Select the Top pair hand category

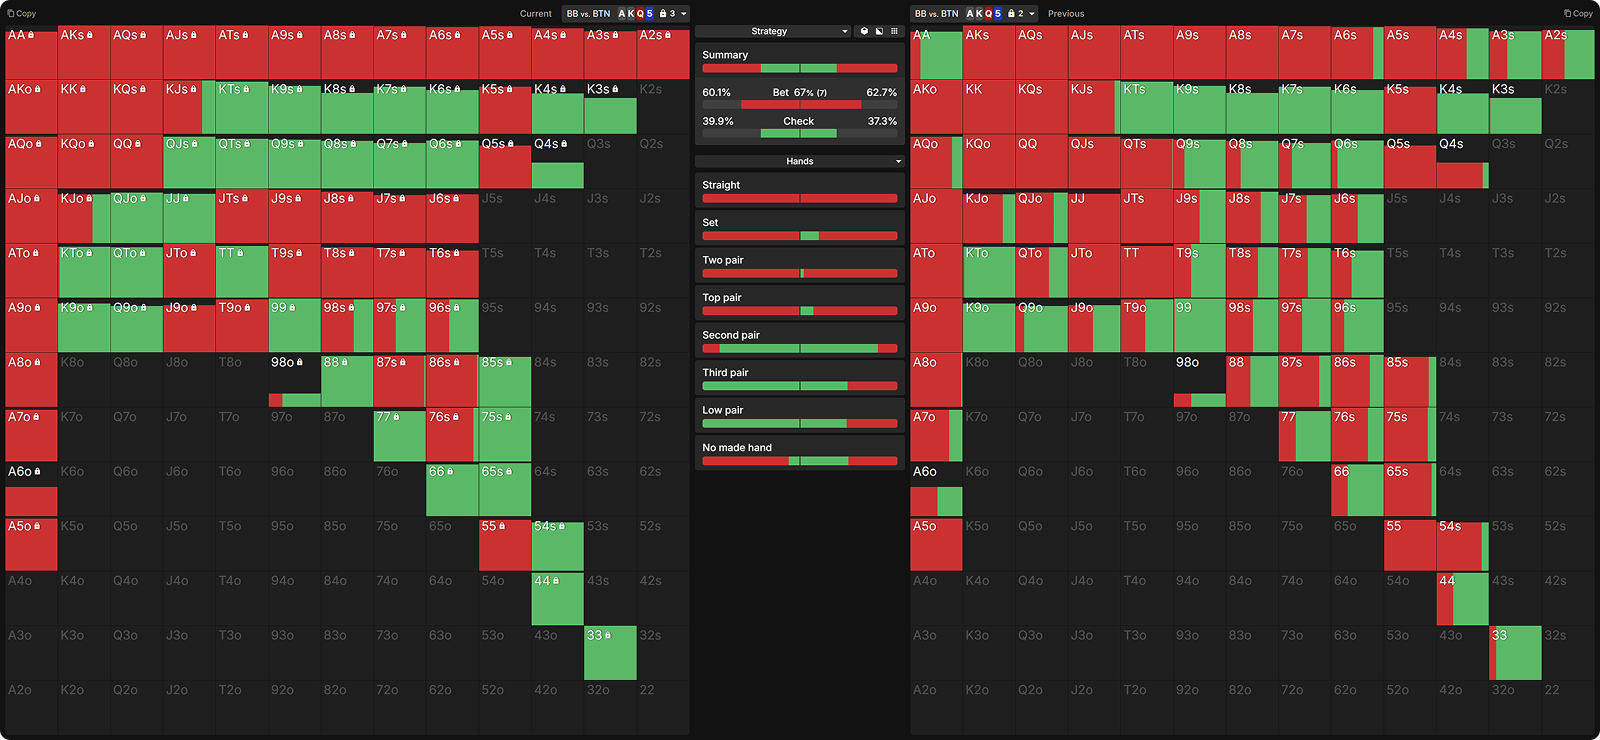[x=799, y=303]
